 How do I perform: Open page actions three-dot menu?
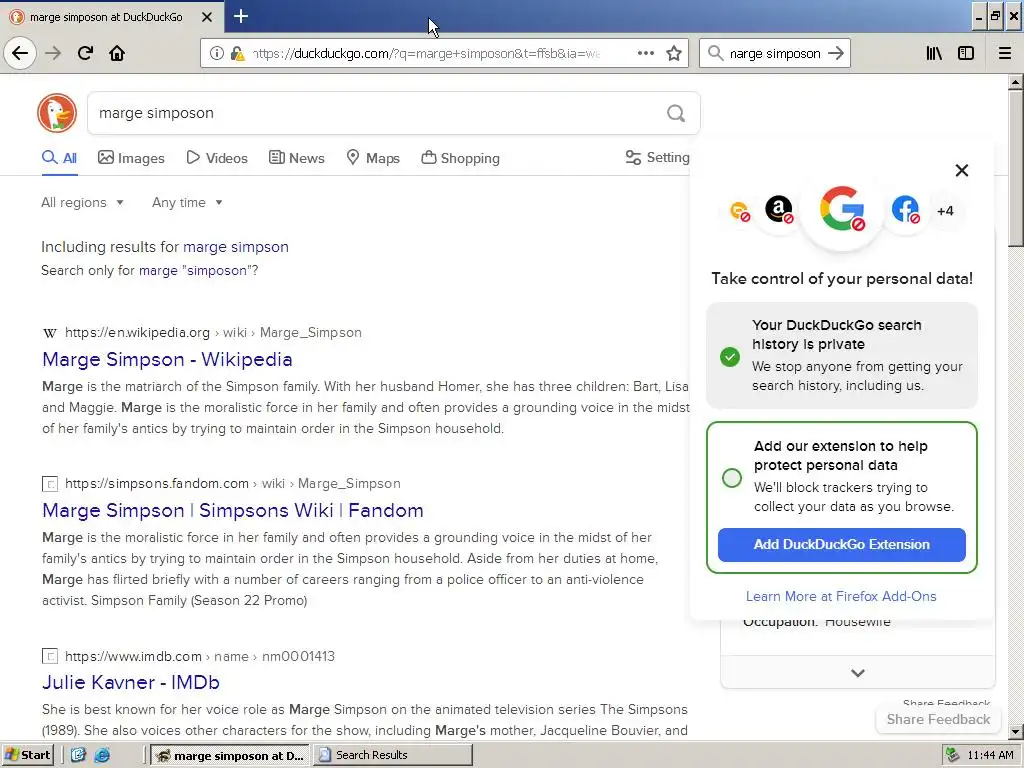(646, 53)
